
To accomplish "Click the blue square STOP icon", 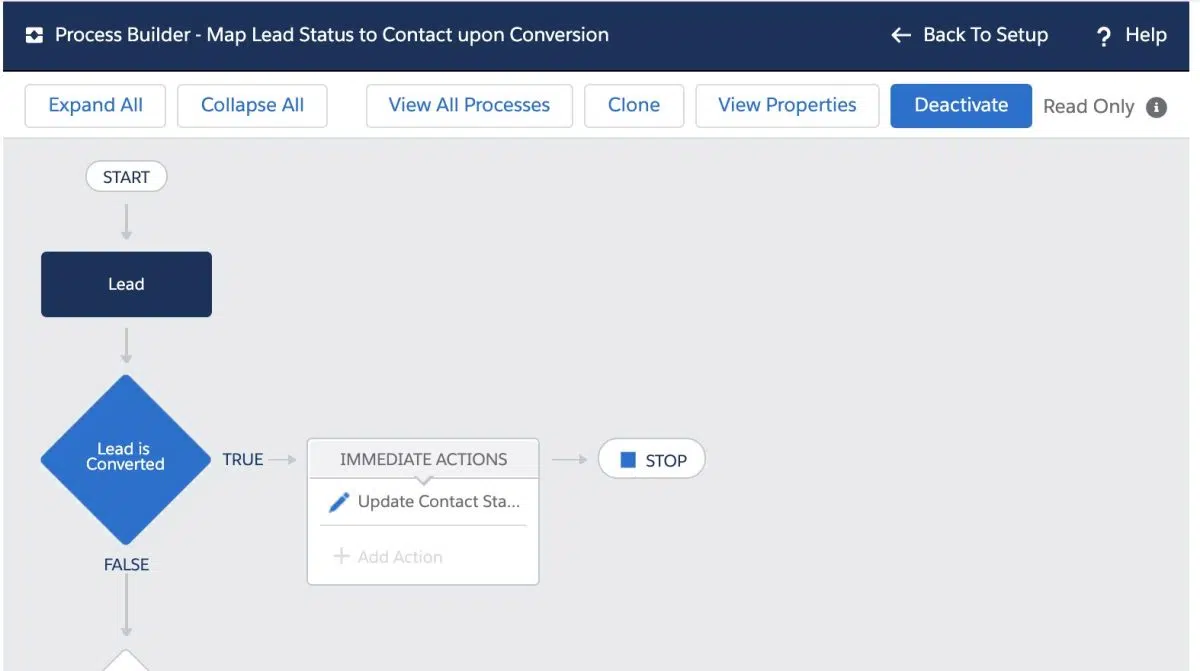I will click(628, 460).
